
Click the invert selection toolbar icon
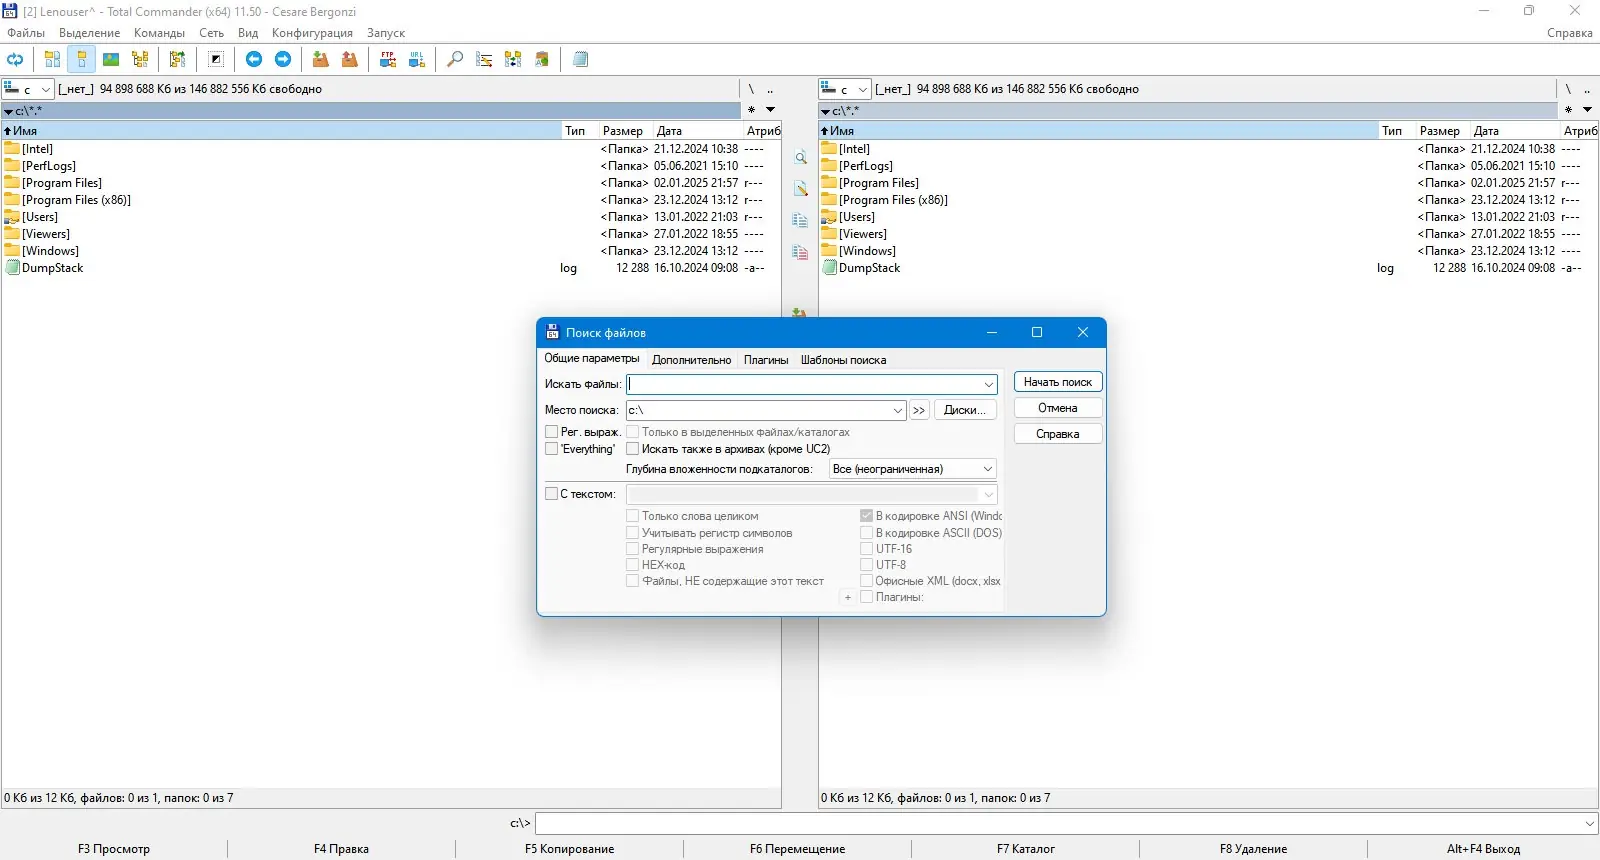[216, 59]
